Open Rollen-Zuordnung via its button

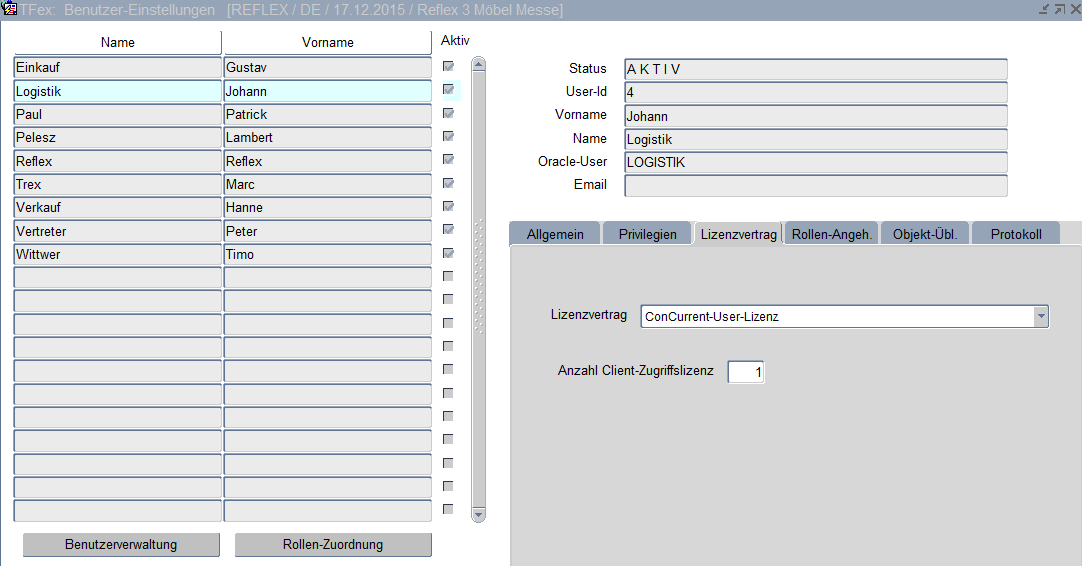pyautogui.click(x=333, y=545)
